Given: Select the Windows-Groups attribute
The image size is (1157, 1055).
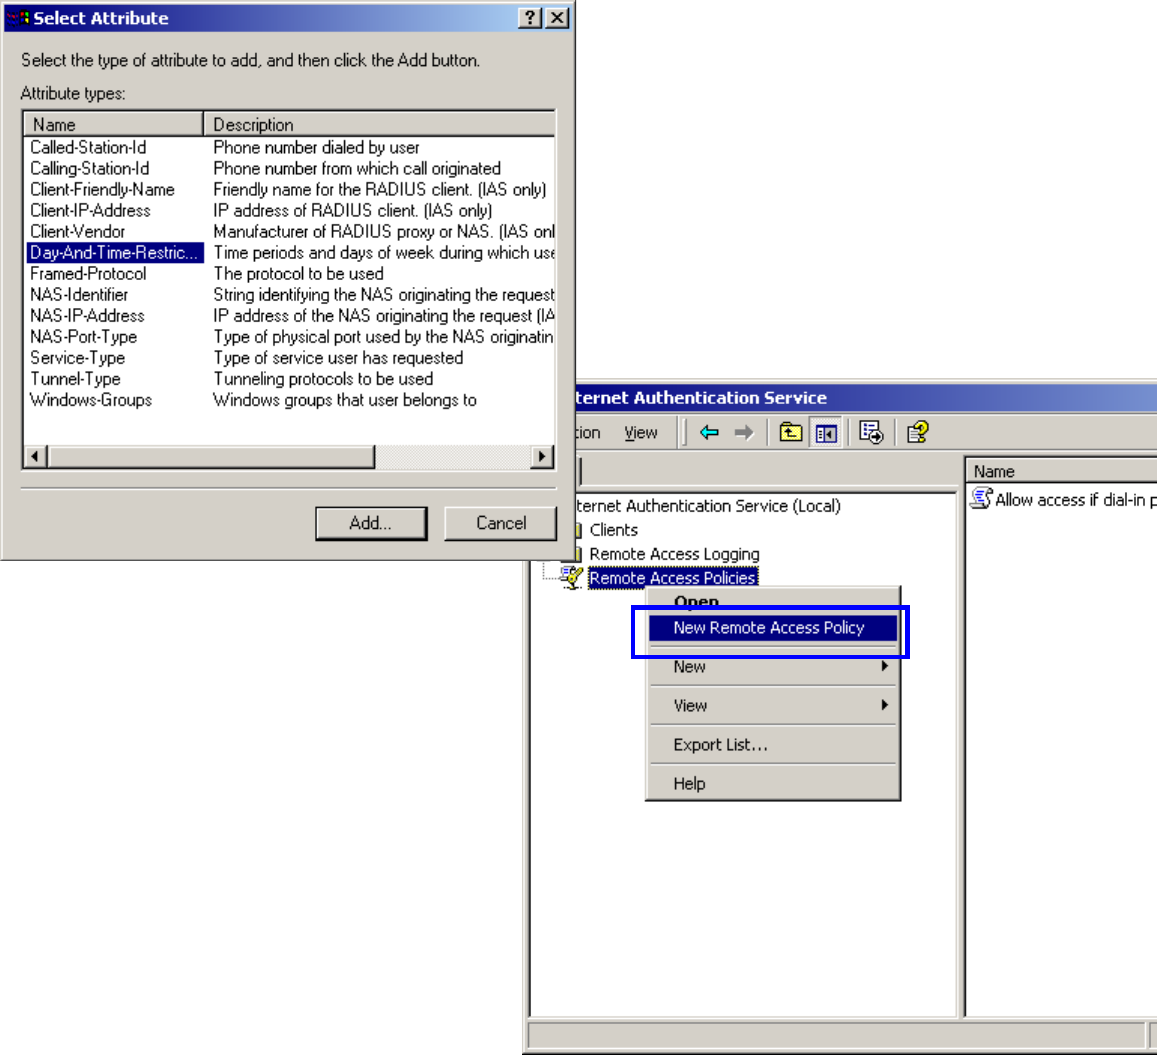Looking at the screenshot, I should click(x=91, y=400).
